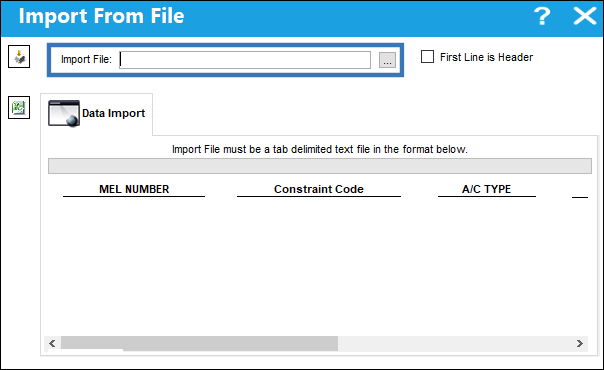Enable the First Line is Header checkbox

(427, 57)
